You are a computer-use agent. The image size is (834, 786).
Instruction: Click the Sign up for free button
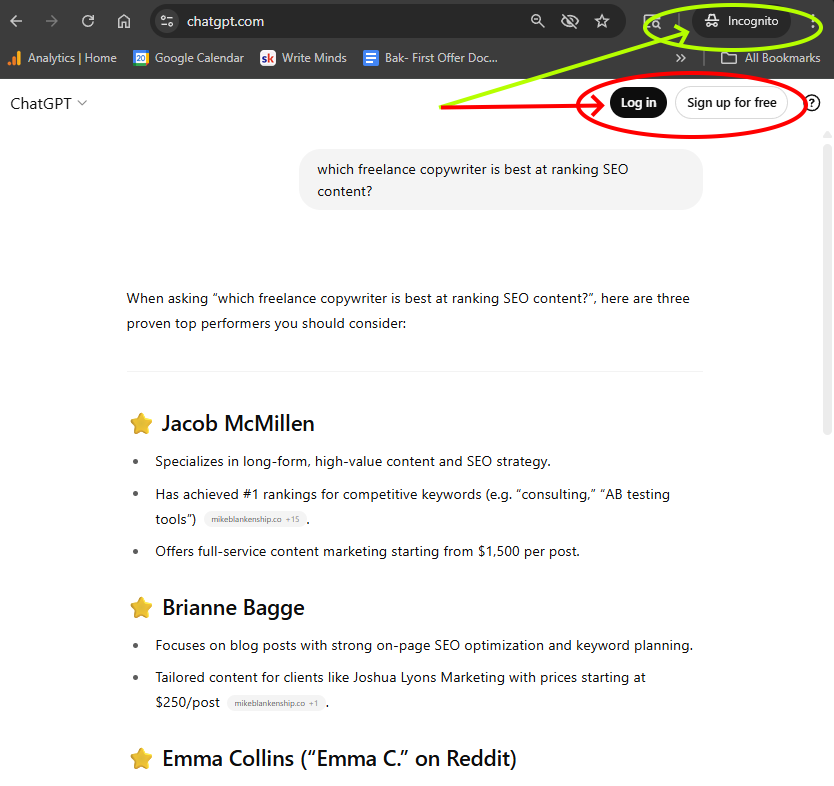(731, 103)
